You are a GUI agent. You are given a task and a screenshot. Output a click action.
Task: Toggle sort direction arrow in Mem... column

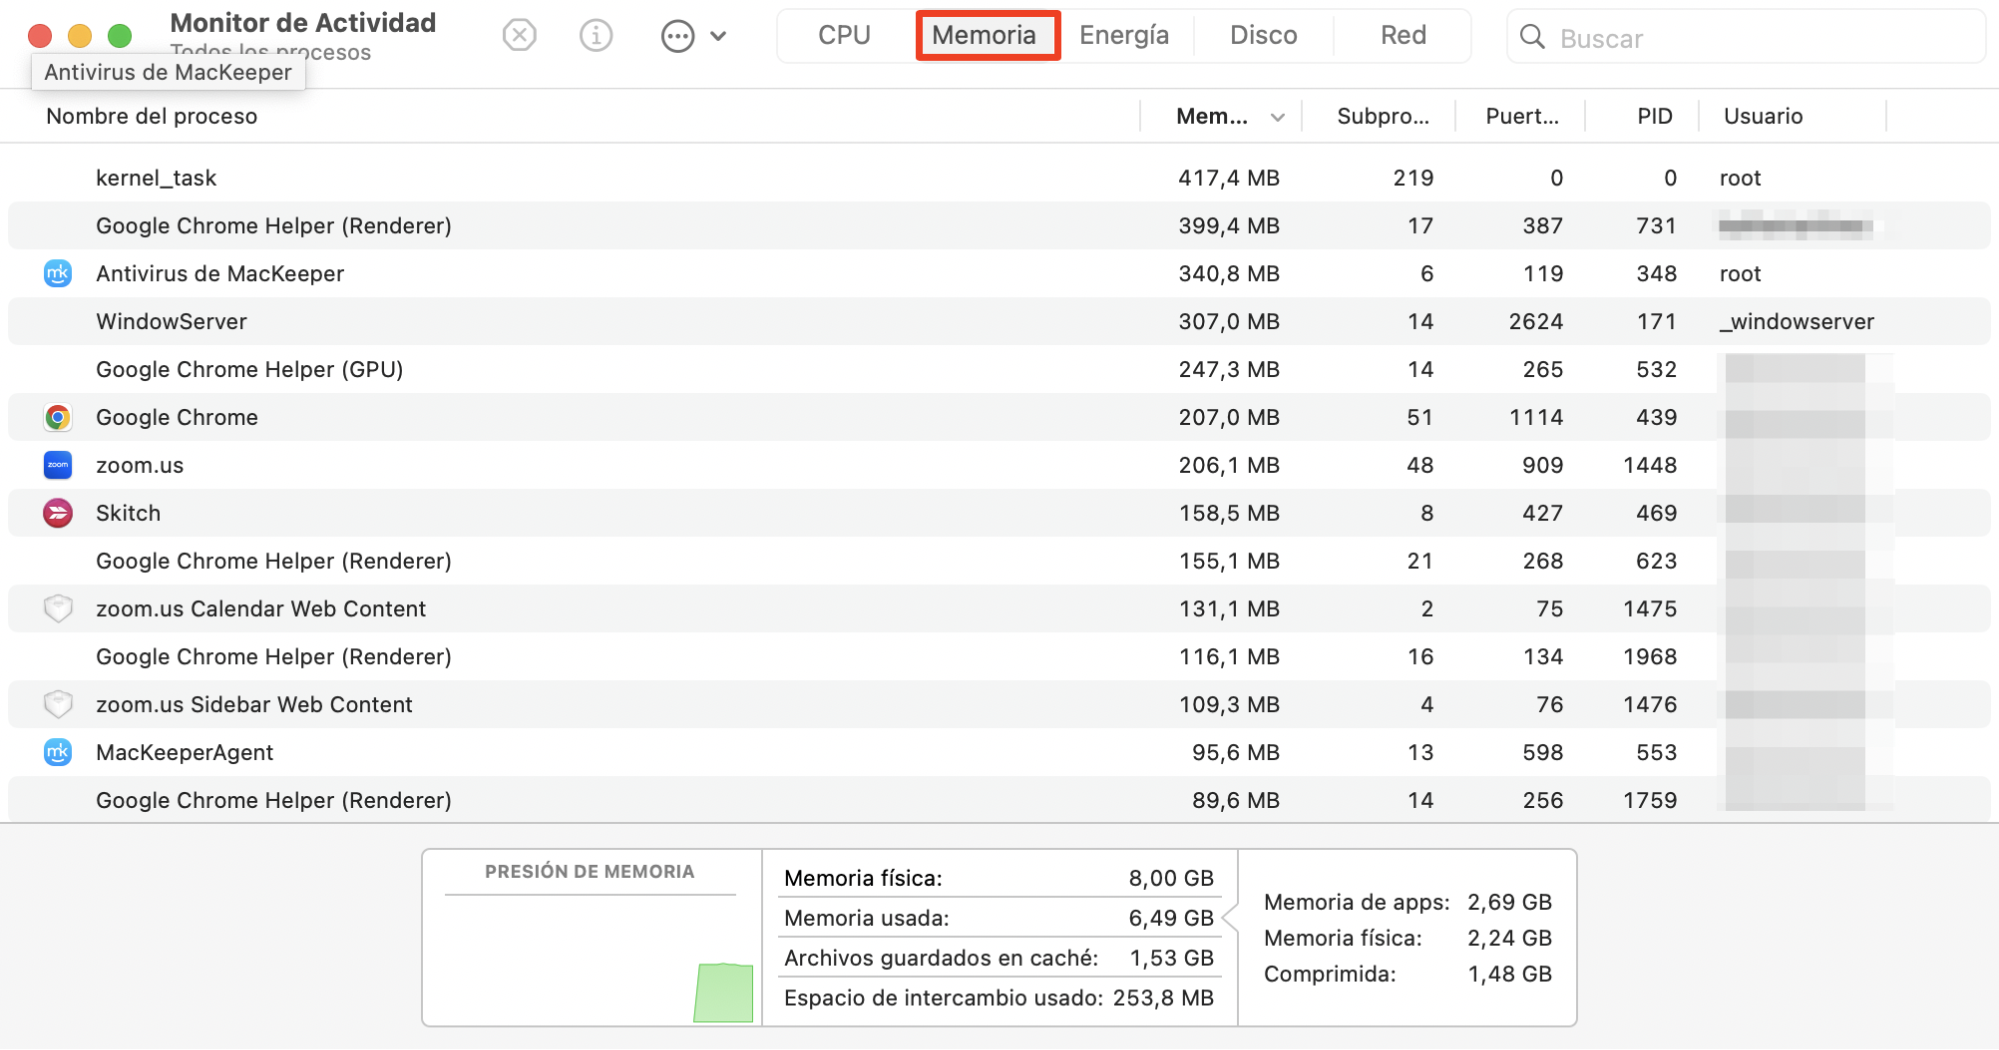(x=1277, y=117)
